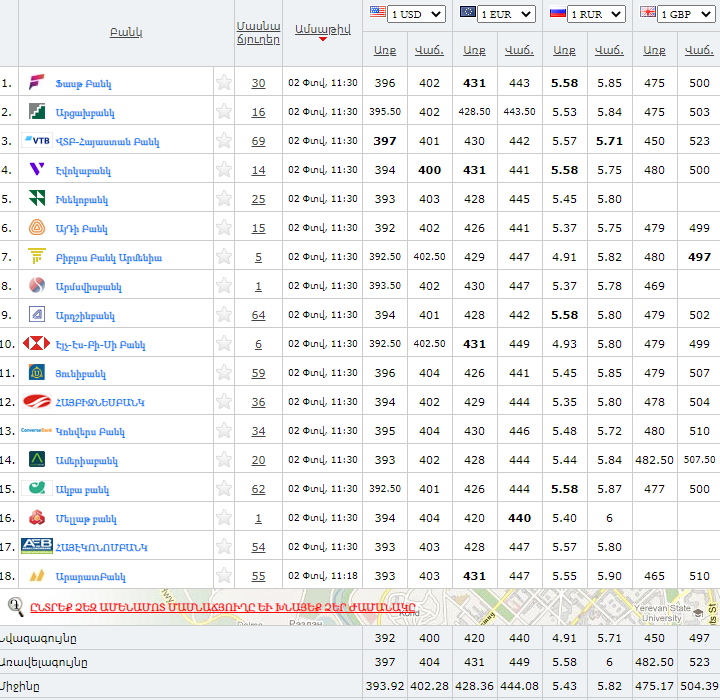Image resolution: width=720 pixels, height=700 pixels.
Task: Select the 11:18 timestamp in row 18
Action: (x=344, y=576)
